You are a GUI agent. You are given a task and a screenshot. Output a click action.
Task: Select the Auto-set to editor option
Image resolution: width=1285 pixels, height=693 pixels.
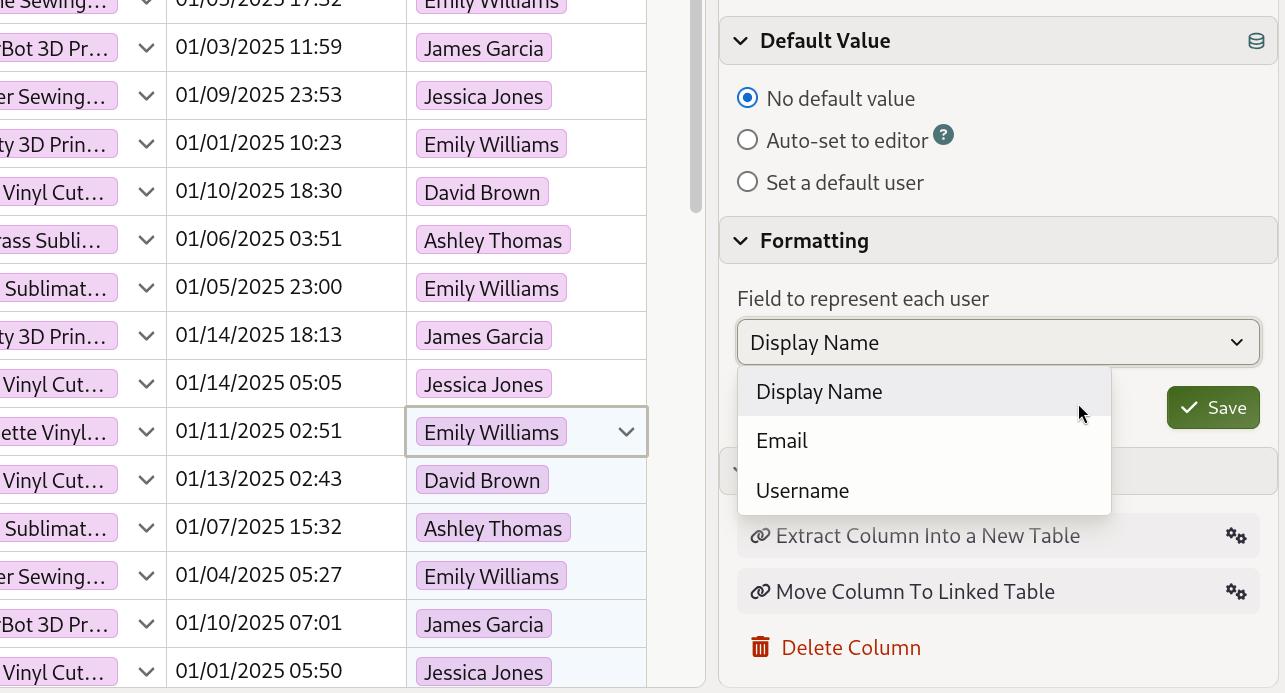click(747, 140)
